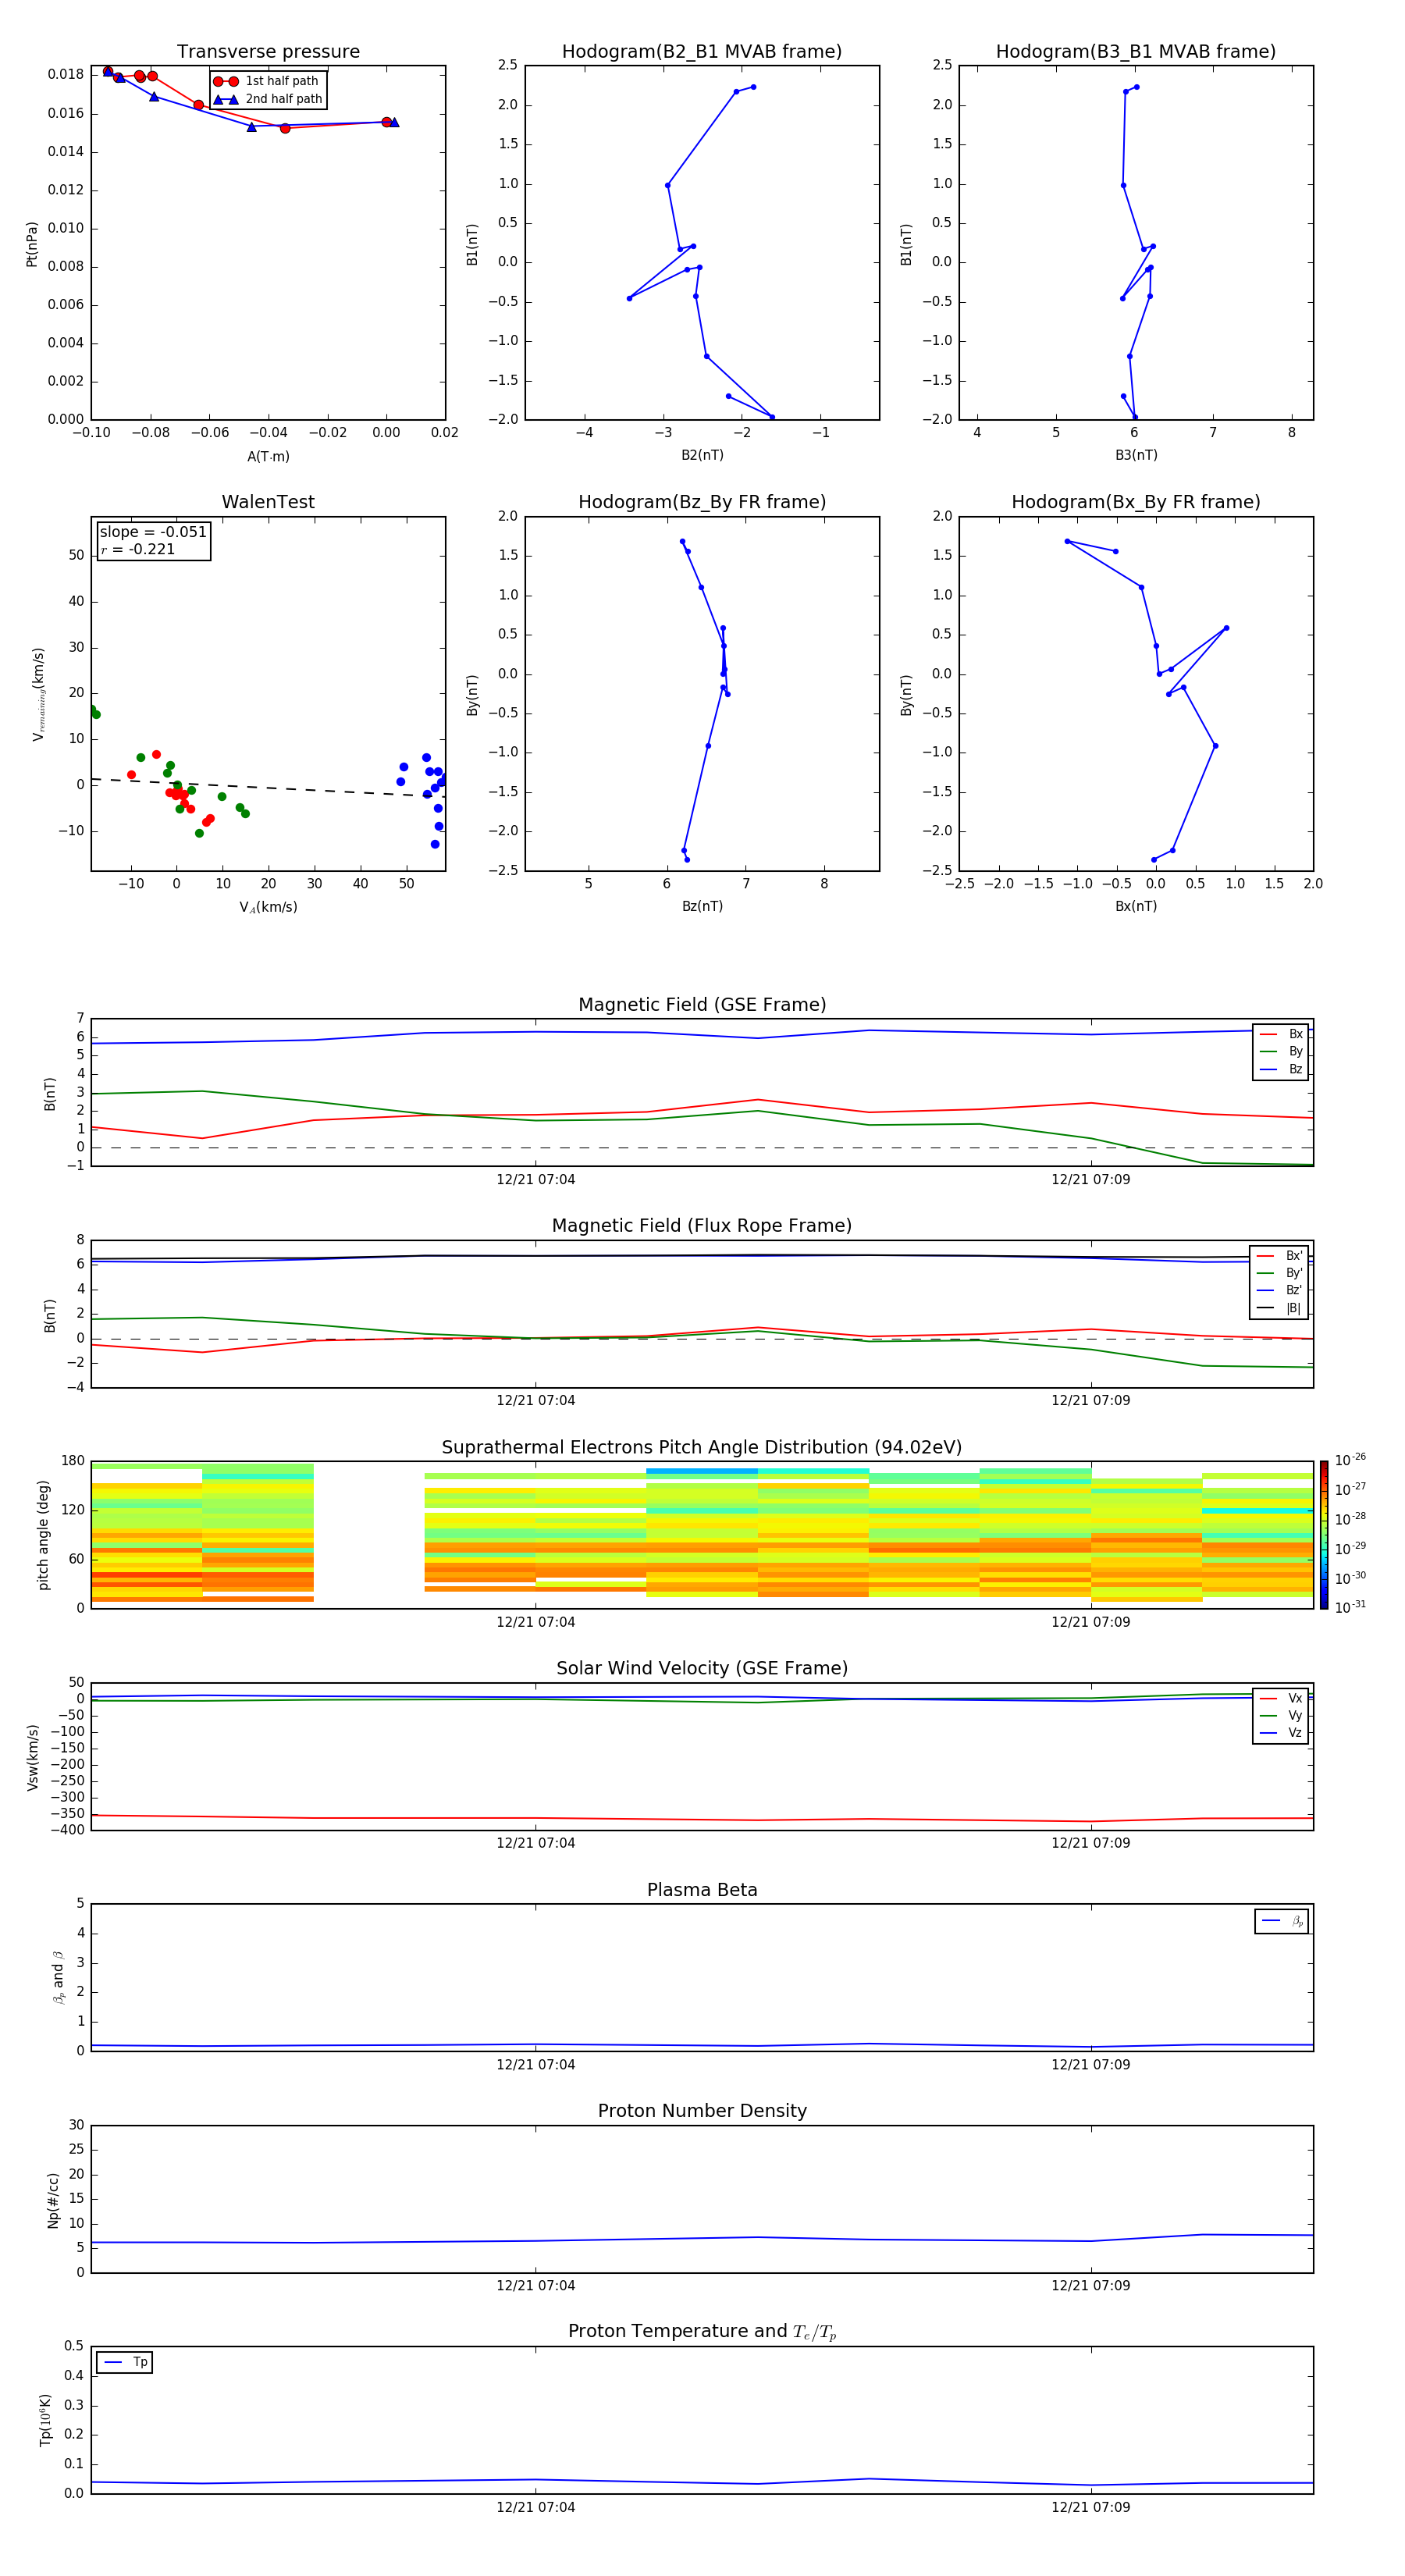Click the 'Bz(nT)' x-axis label
This screenshot has height=2576, width=1405.
[x=702, y=906]
